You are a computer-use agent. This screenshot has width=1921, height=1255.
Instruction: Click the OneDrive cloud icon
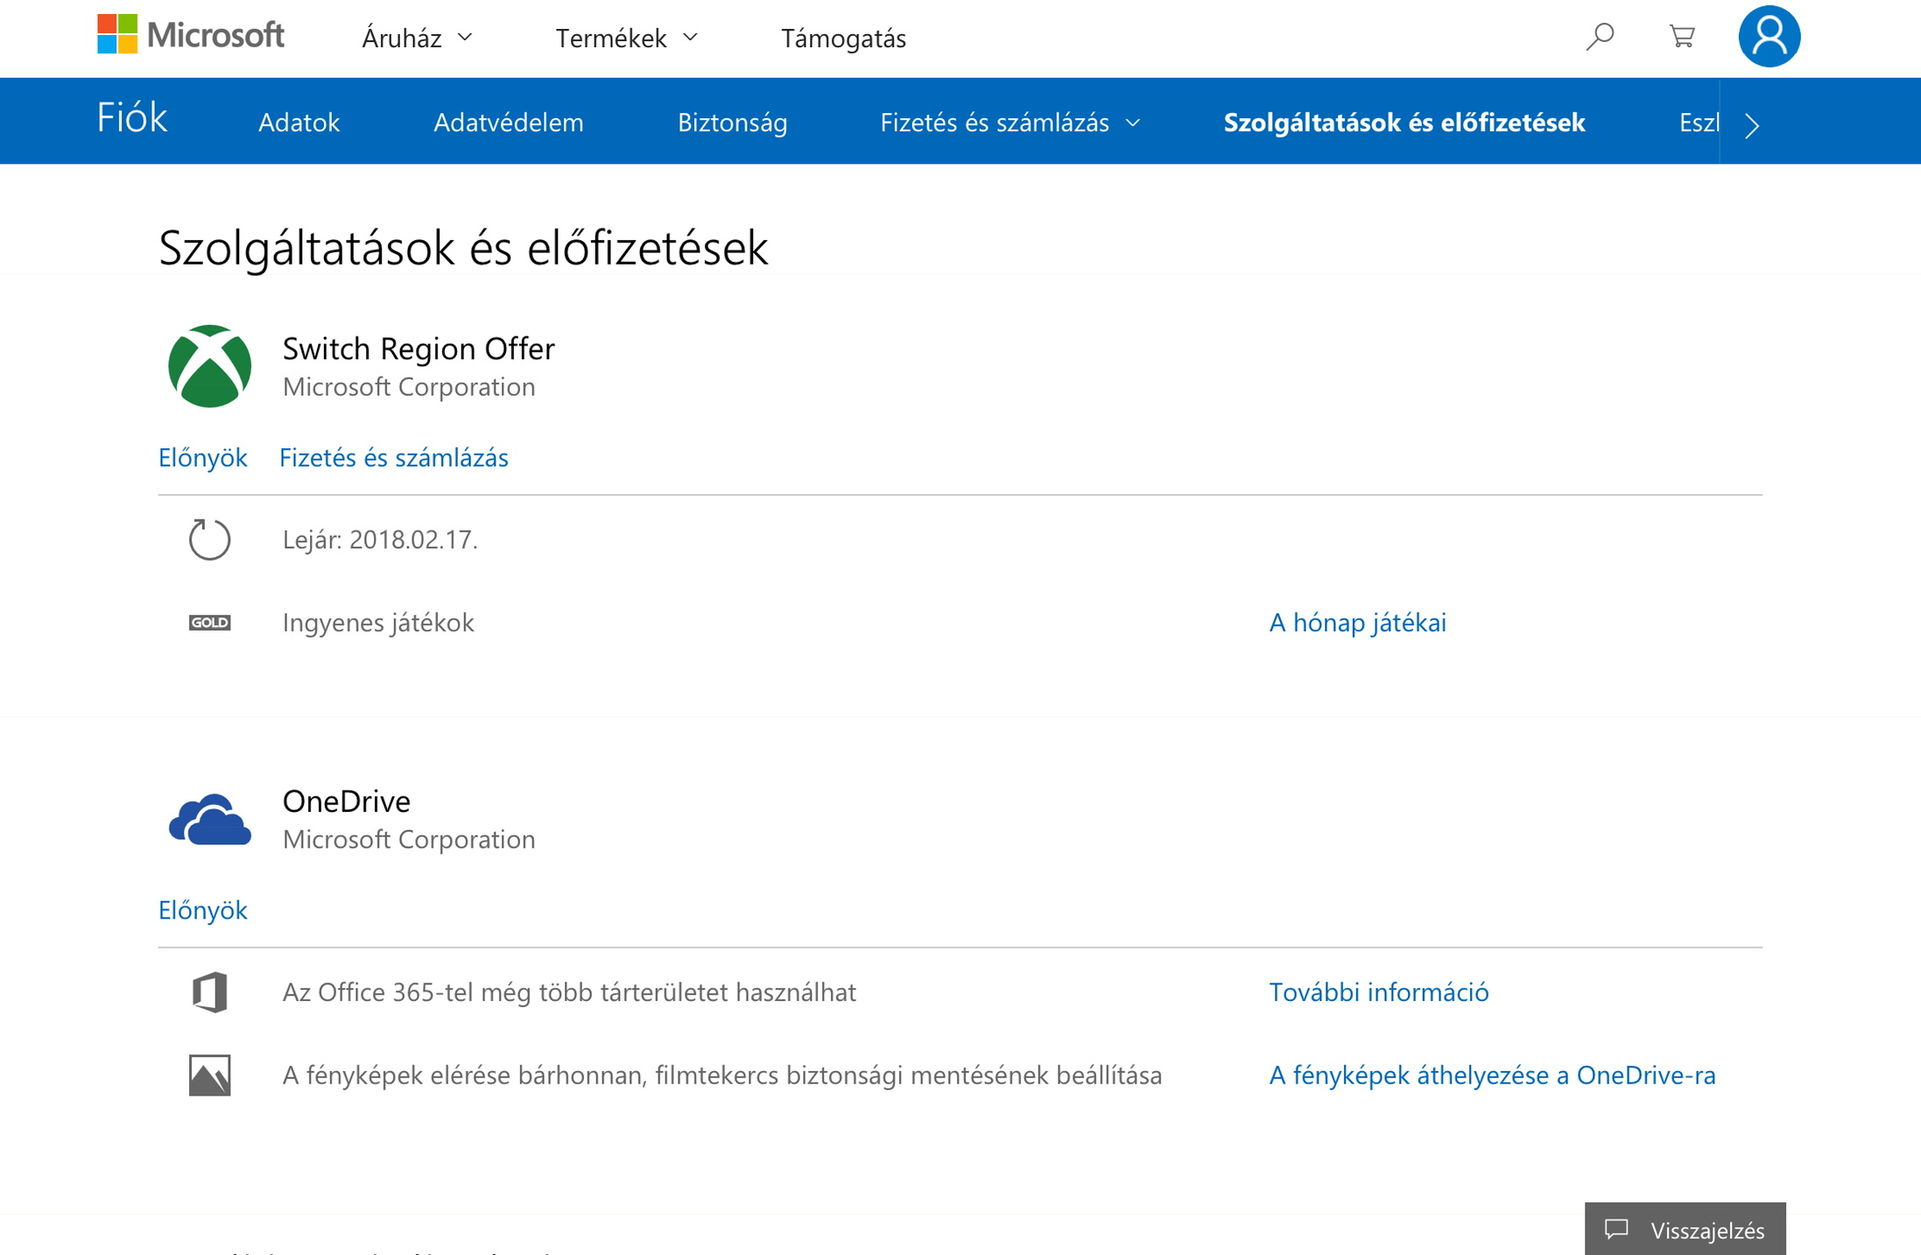[210, 820]
